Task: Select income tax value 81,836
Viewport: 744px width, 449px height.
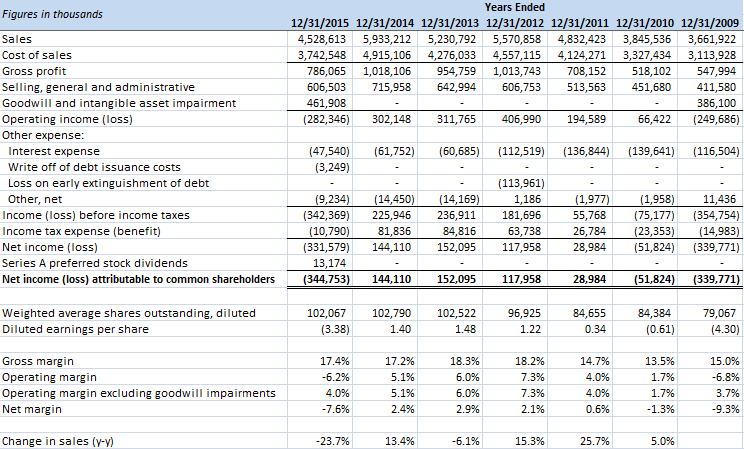Action: [394, 231]
